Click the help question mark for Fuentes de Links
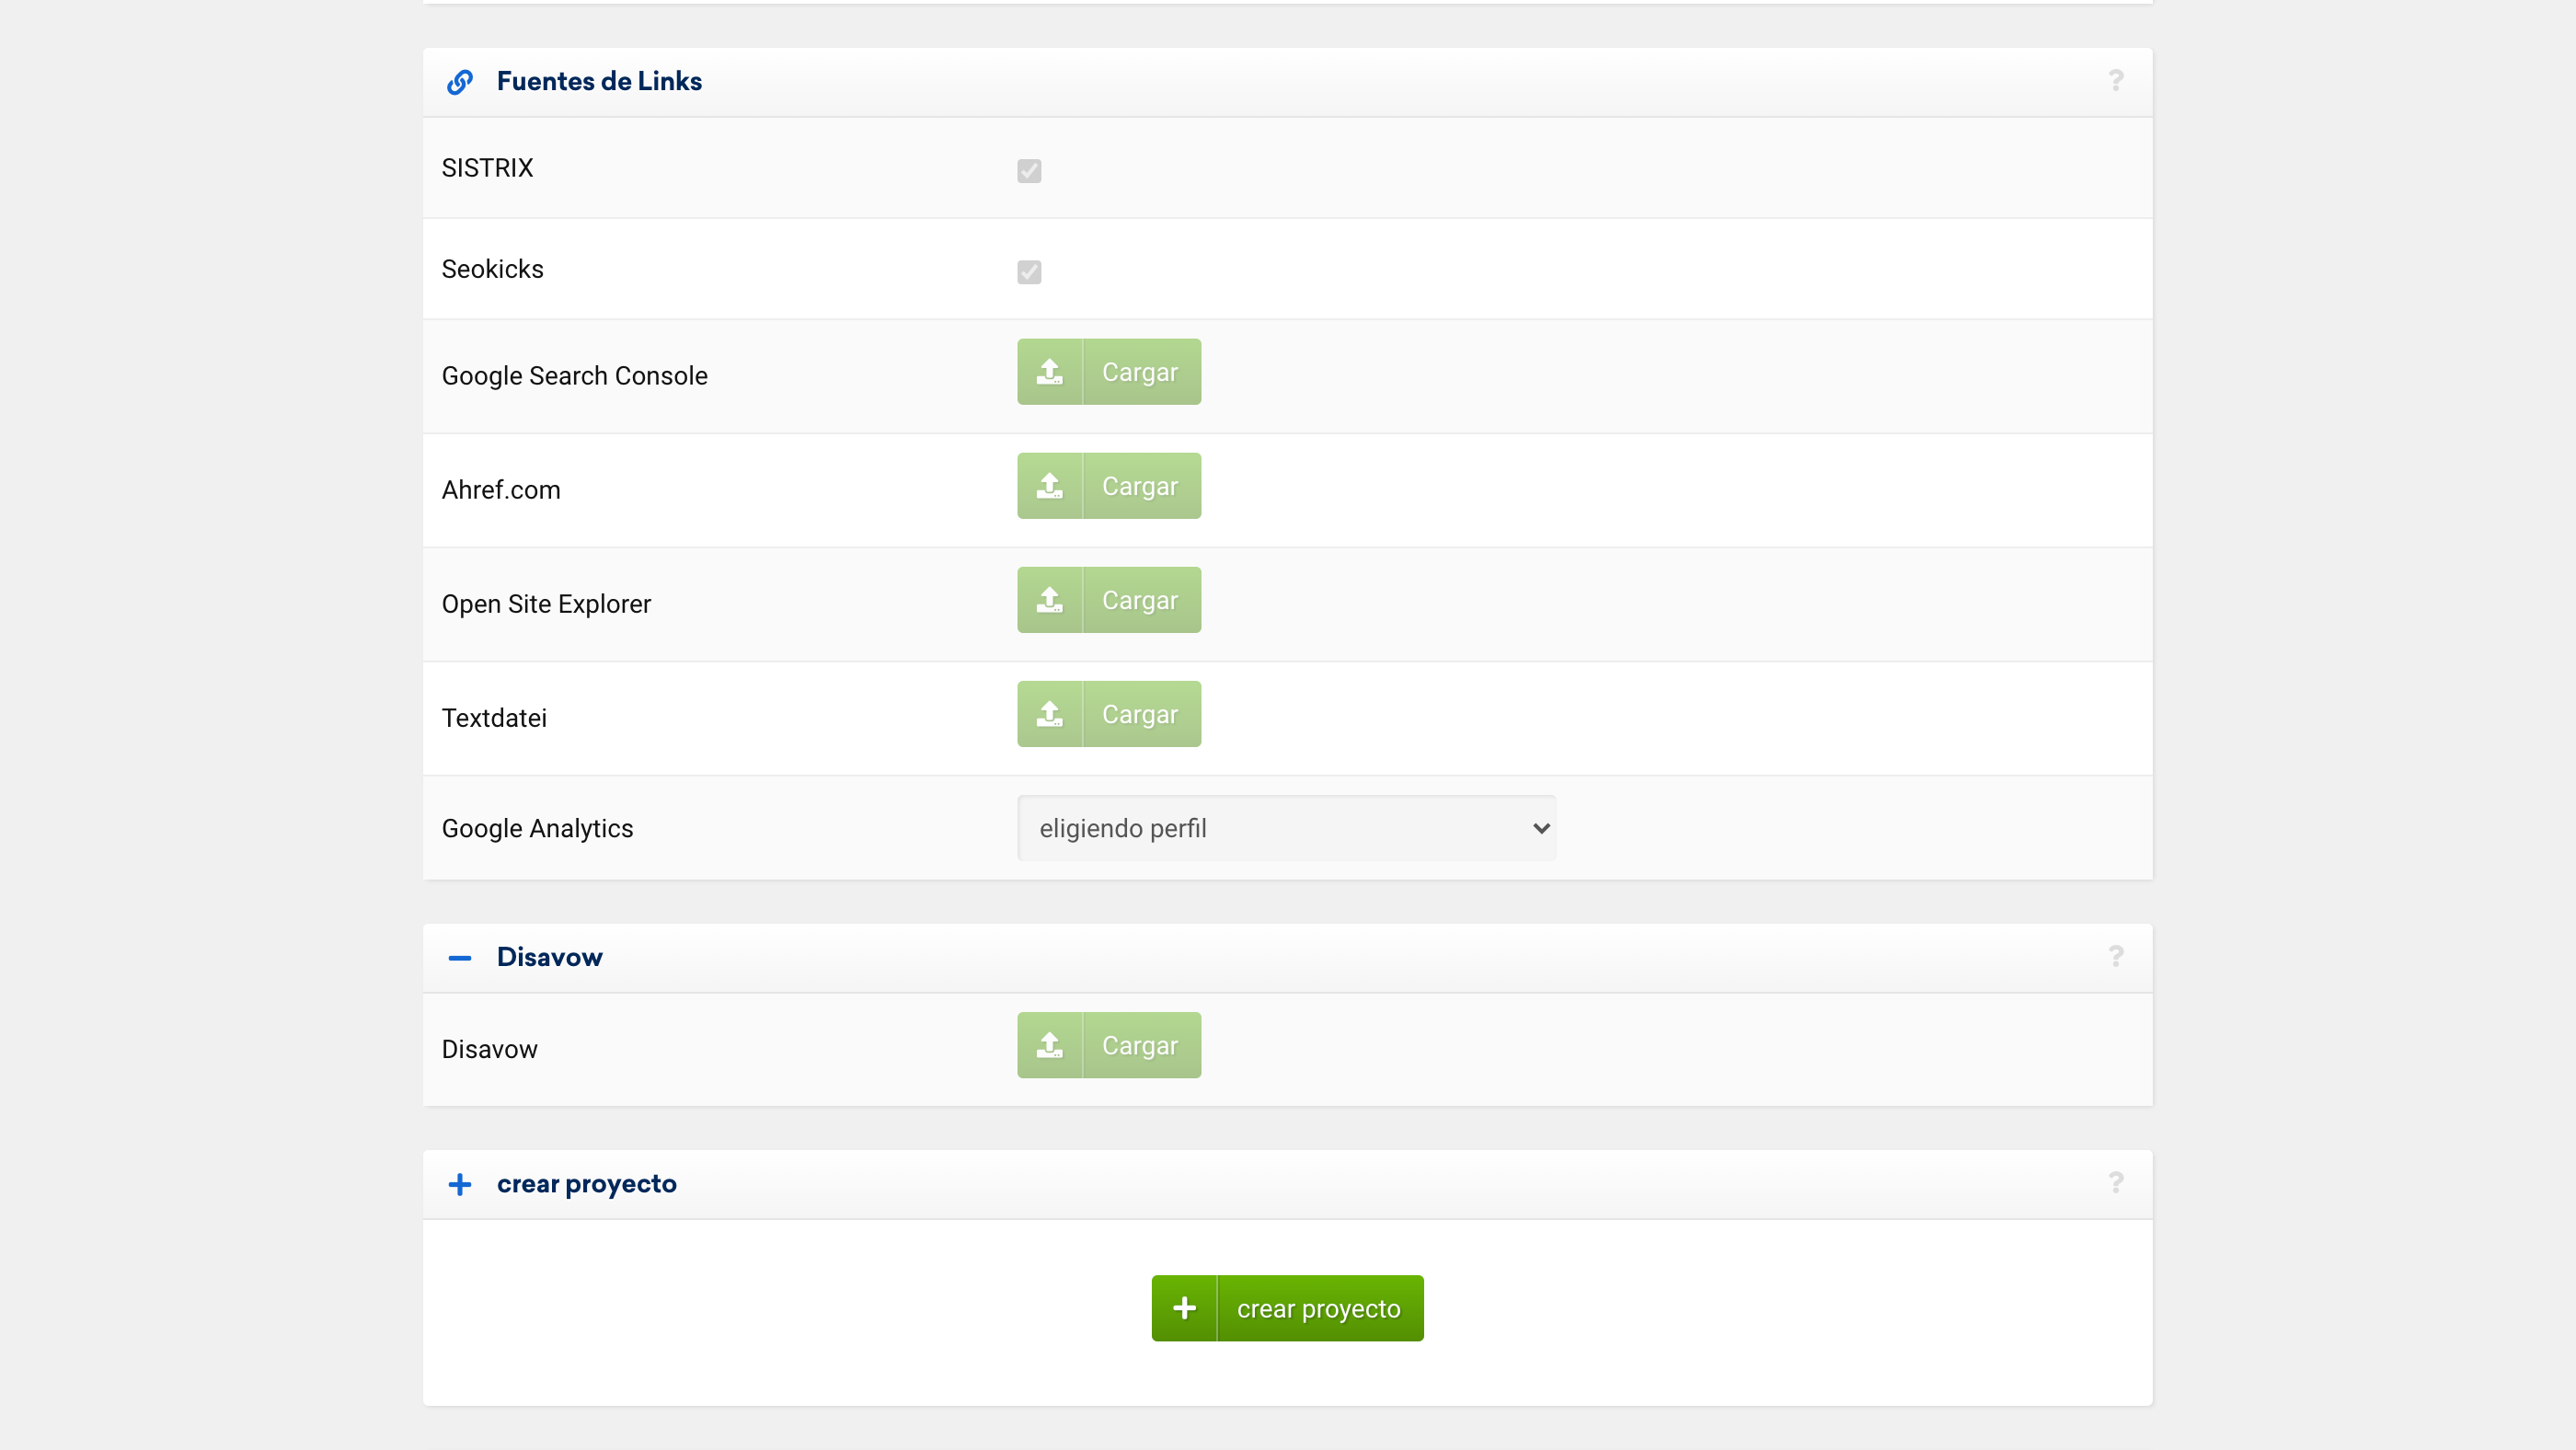The width and height of the screenshot is (2576, 1450). [2115, 80]
